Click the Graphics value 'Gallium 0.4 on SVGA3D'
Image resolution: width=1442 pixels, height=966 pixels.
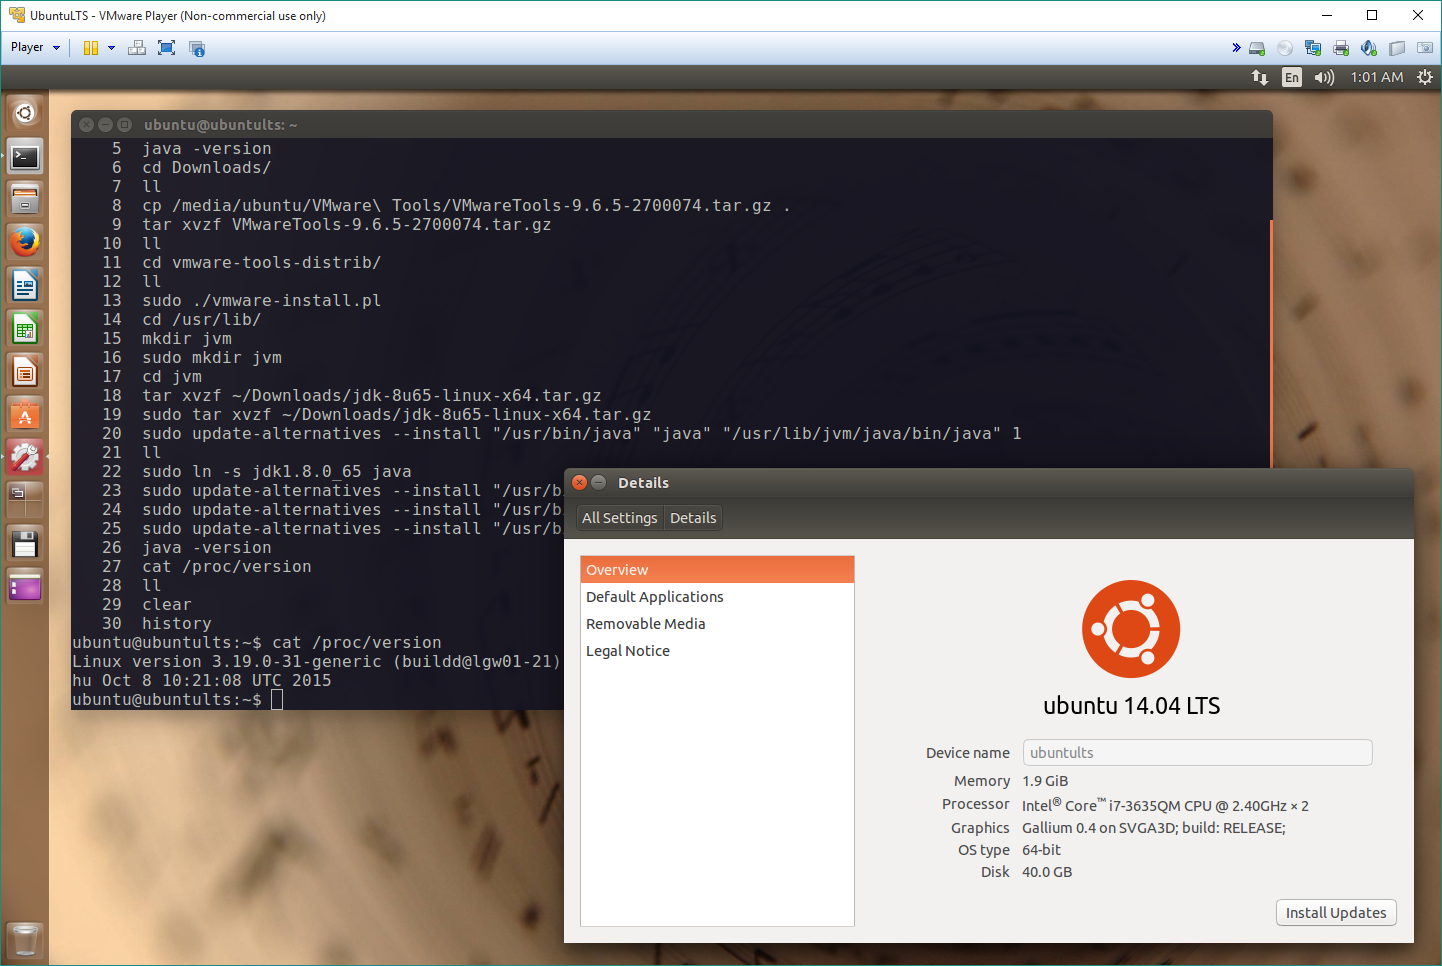point(1154,828)
